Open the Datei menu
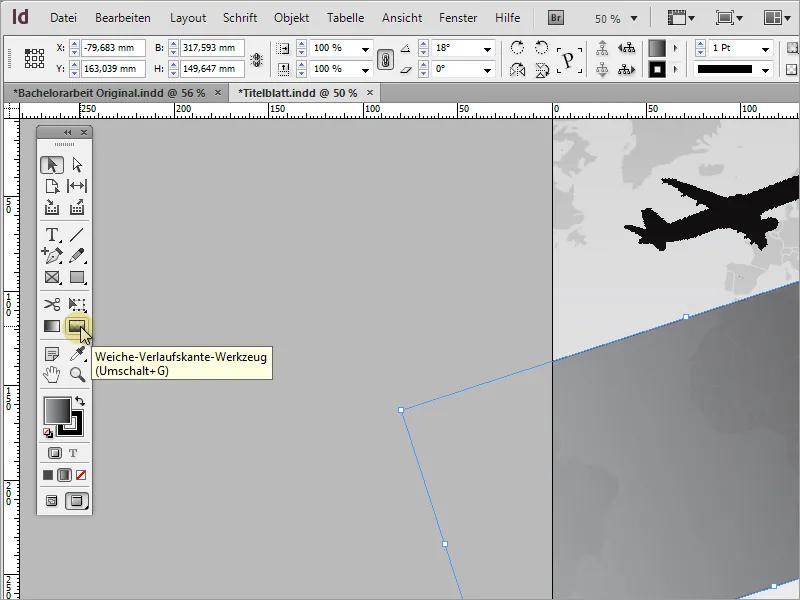 coord(63,18)
